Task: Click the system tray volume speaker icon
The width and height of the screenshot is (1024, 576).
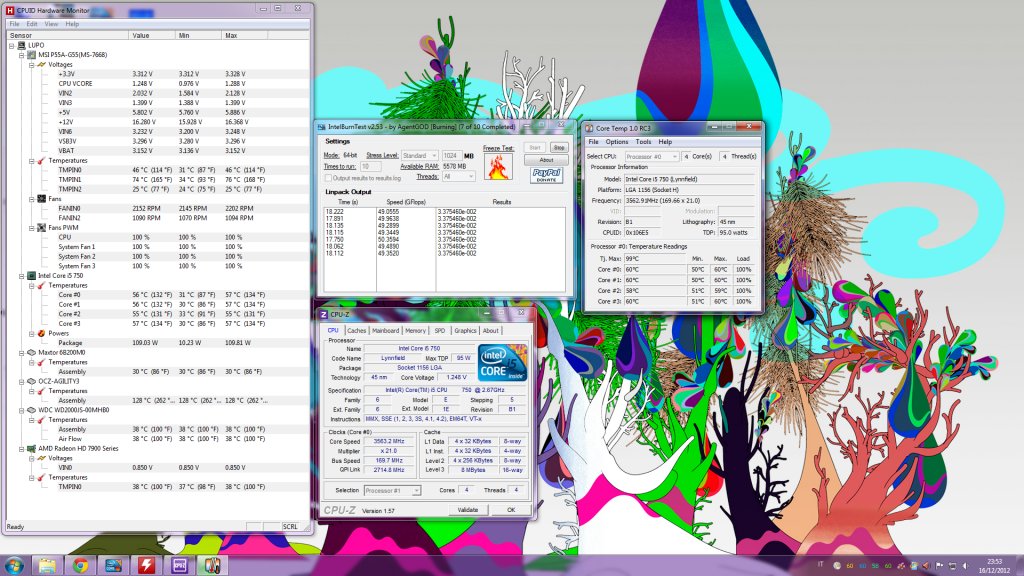Action: pyautogui.click(x=965, y=566)
